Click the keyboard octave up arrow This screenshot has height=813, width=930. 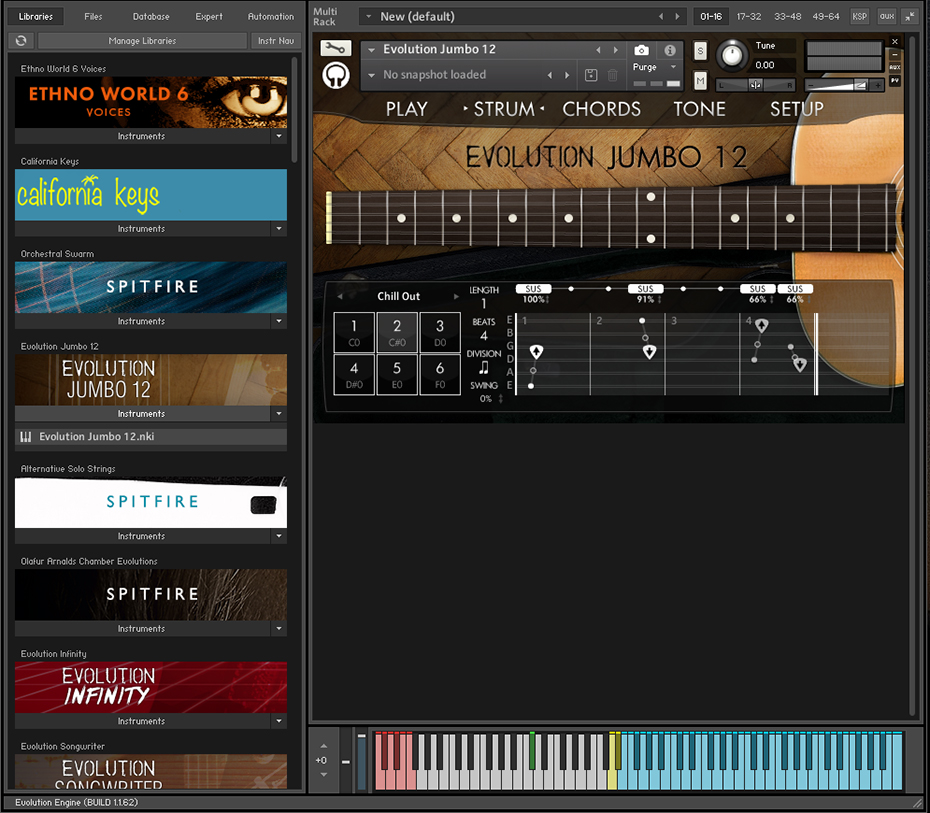(x=324, y=746)
